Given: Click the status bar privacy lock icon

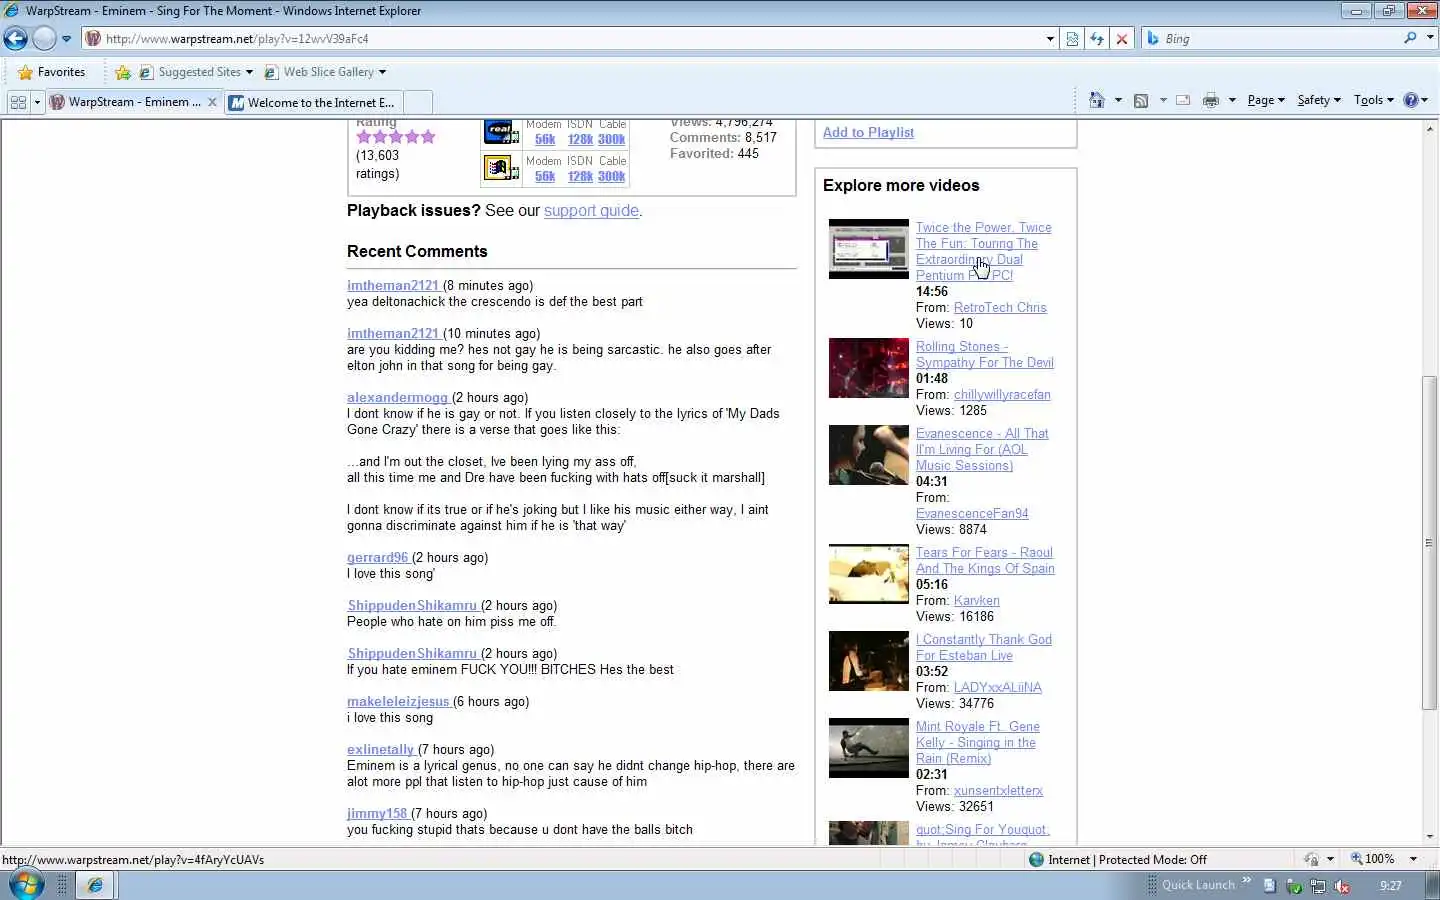Looking at the screenshot, I should (1312, 859).
